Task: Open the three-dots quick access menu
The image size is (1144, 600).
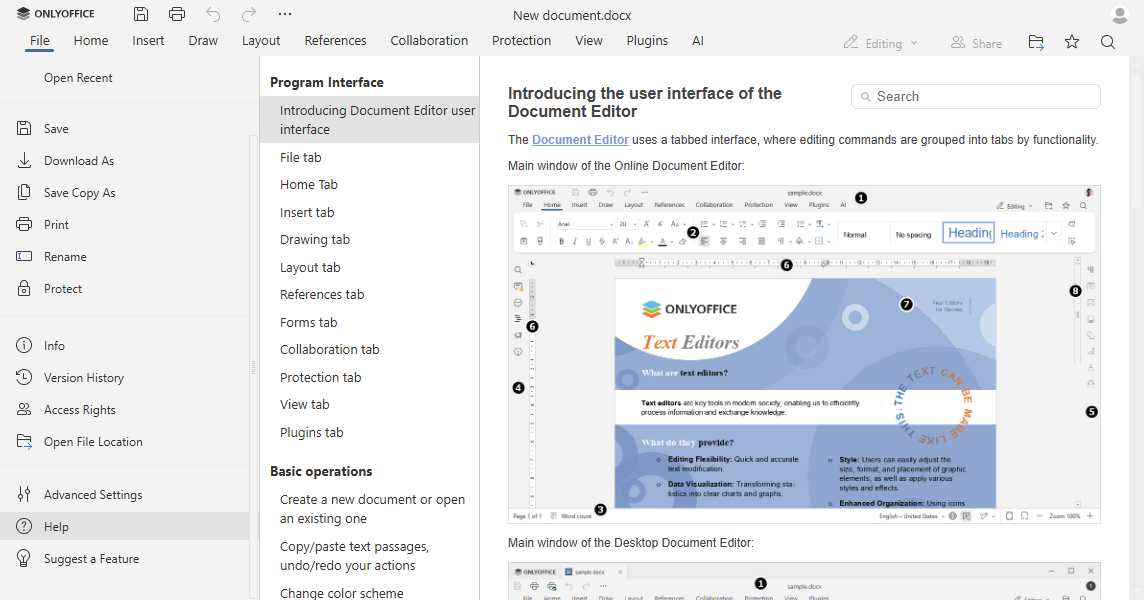Action: tap(285, 14)
